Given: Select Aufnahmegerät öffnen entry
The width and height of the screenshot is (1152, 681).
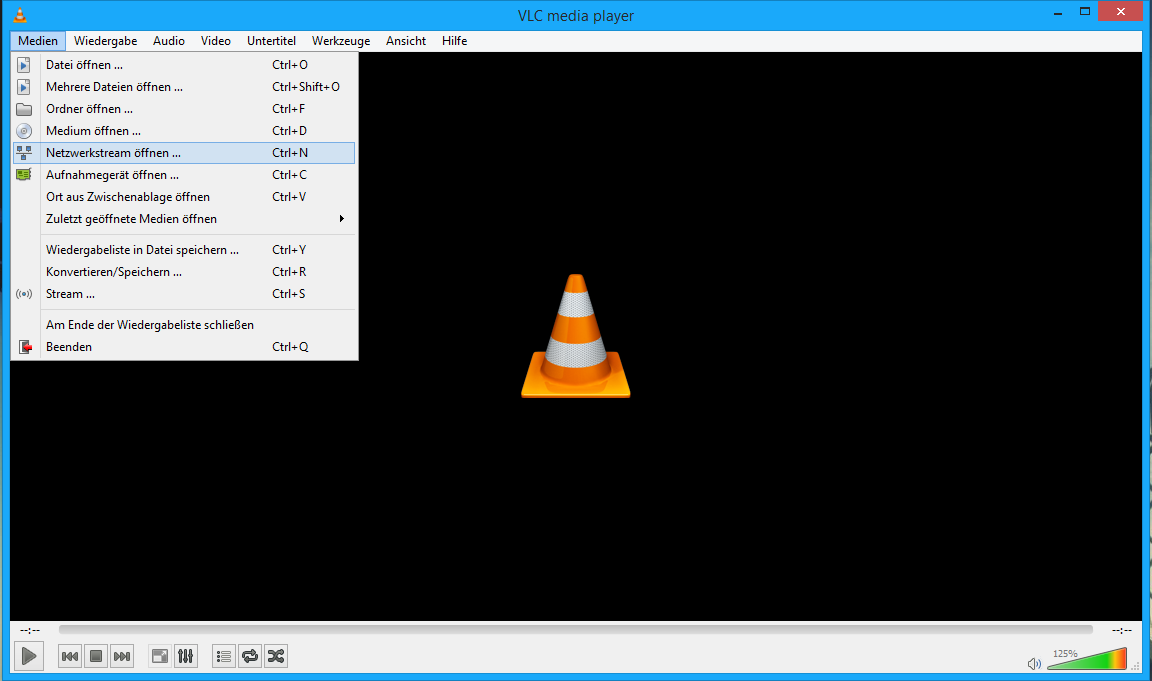Looking at the screenshot, I should [184, 175].
